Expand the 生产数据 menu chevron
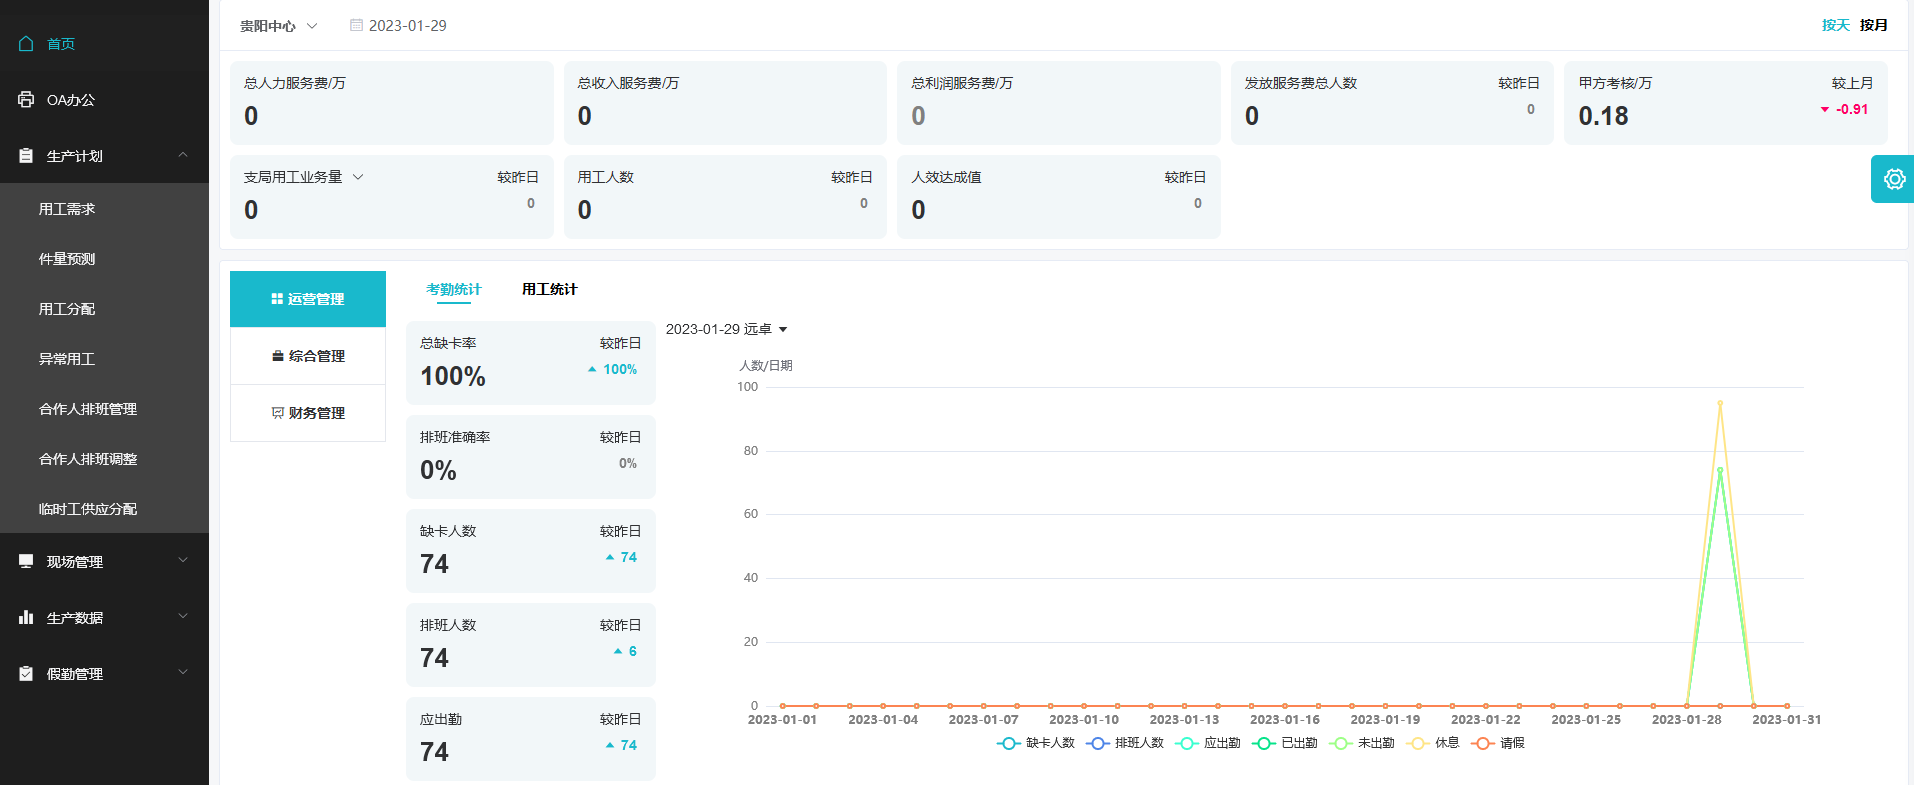The height and width of the screenshot is (785, 1914). 183,617
